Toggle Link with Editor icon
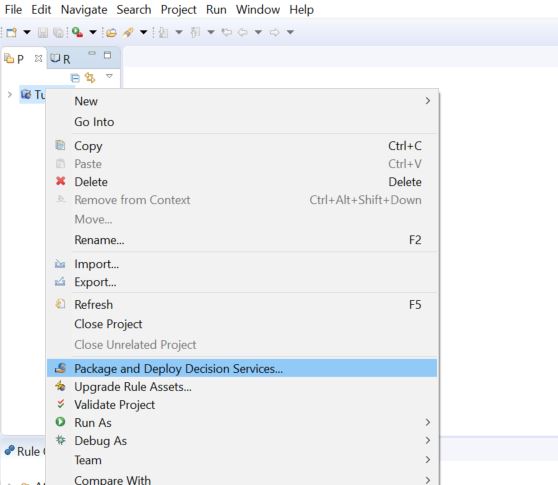This screenshot has height=485, width=558. tap(90, 77)
